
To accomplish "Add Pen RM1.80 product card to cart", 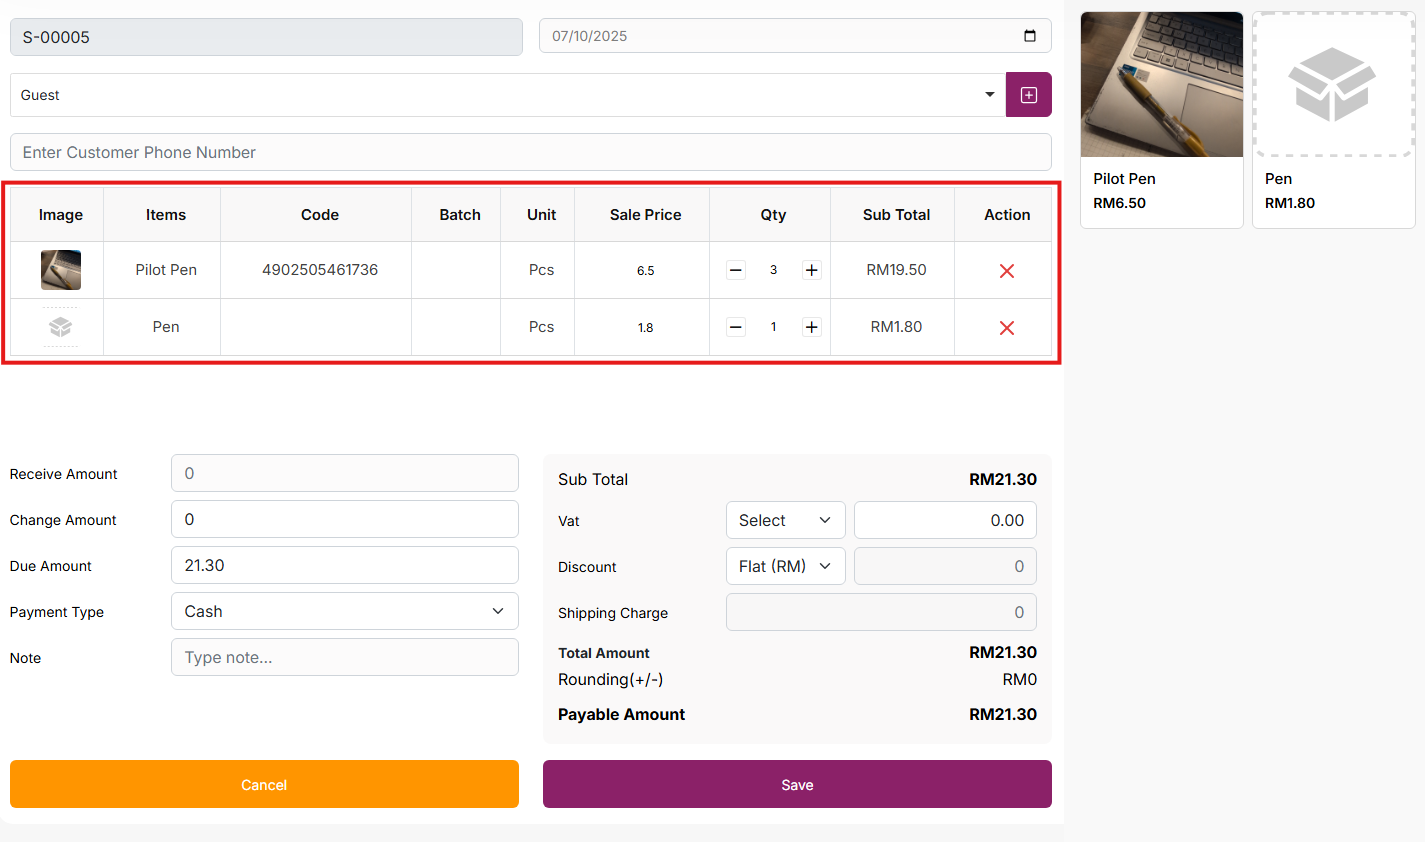I will point(1333,119).
